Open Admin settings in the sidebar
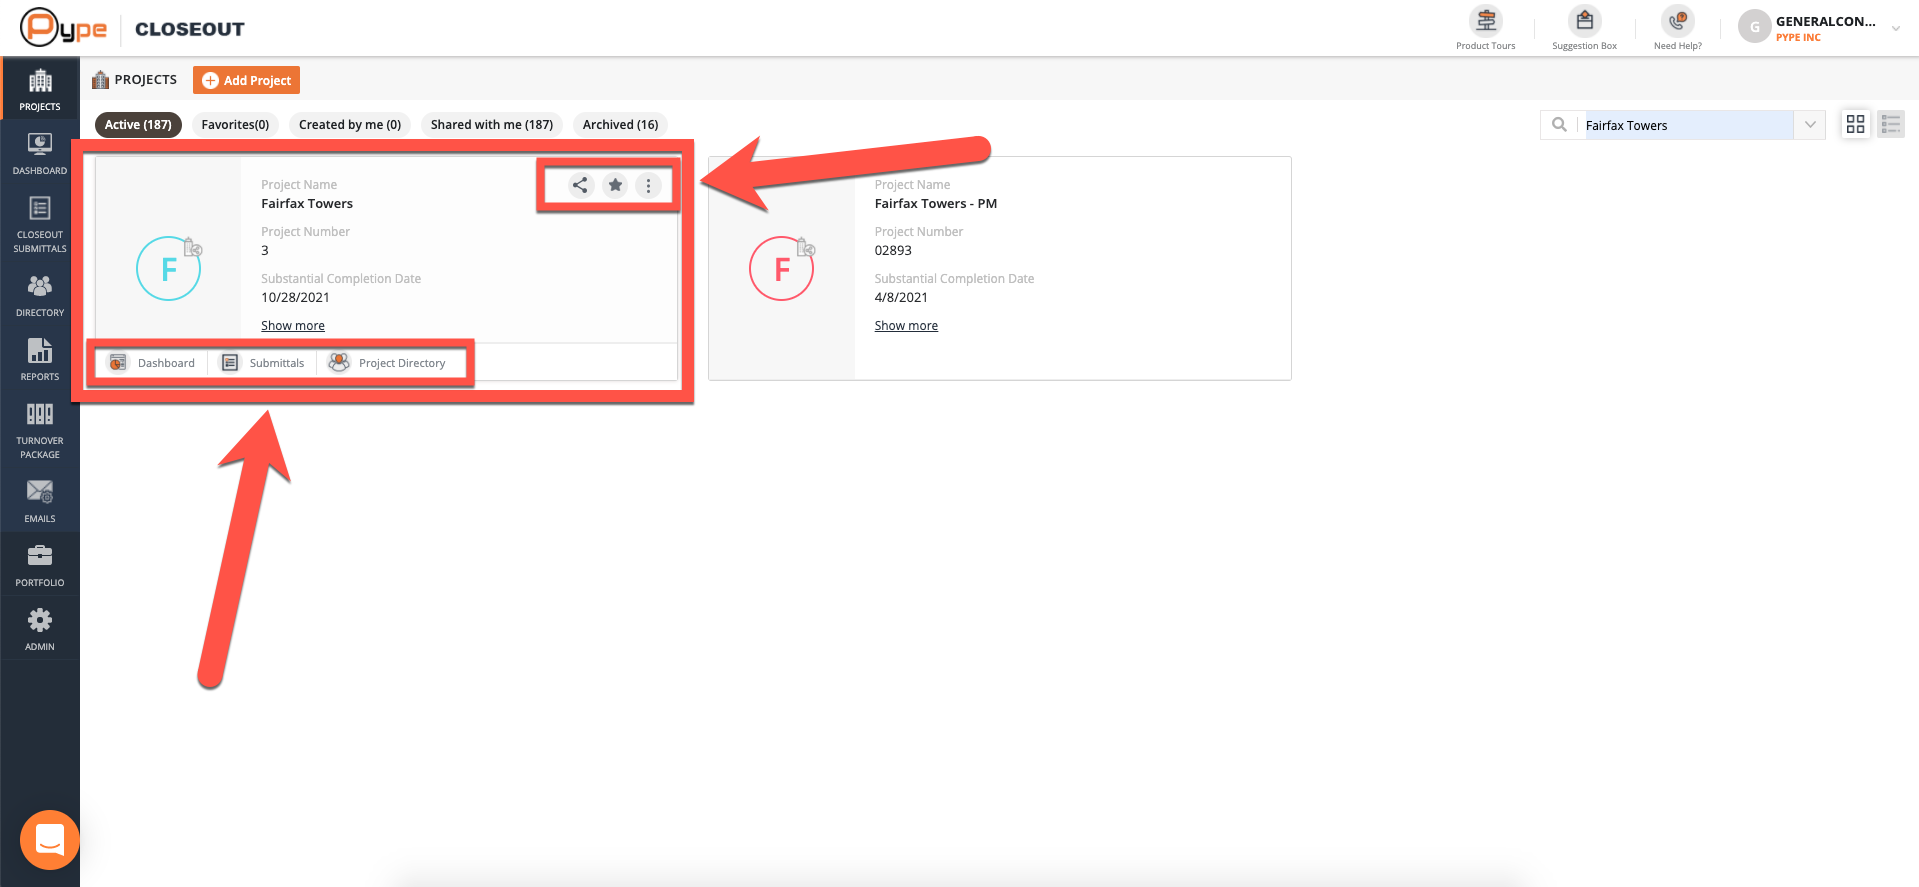The image size is (1919, 887). [40, 629]
